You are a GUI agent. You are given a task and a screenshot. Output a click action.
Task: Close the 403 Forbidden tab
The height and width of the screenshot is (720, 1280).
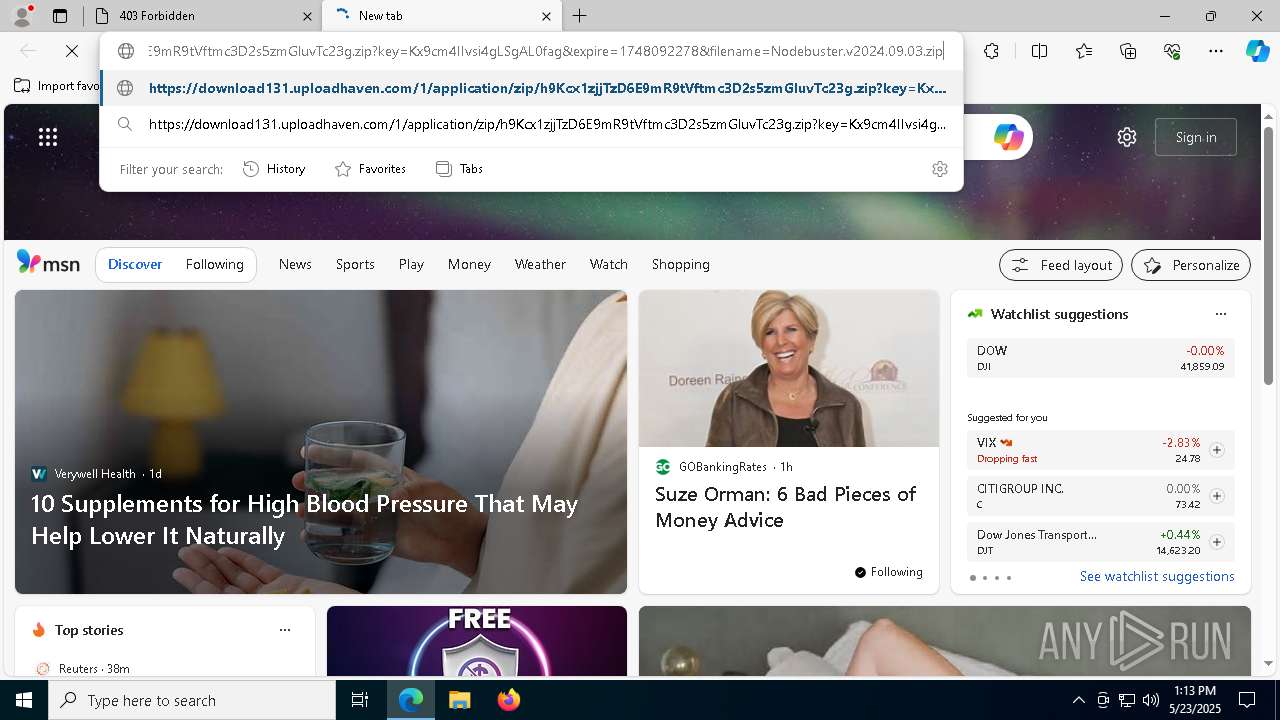pos(307,16)
